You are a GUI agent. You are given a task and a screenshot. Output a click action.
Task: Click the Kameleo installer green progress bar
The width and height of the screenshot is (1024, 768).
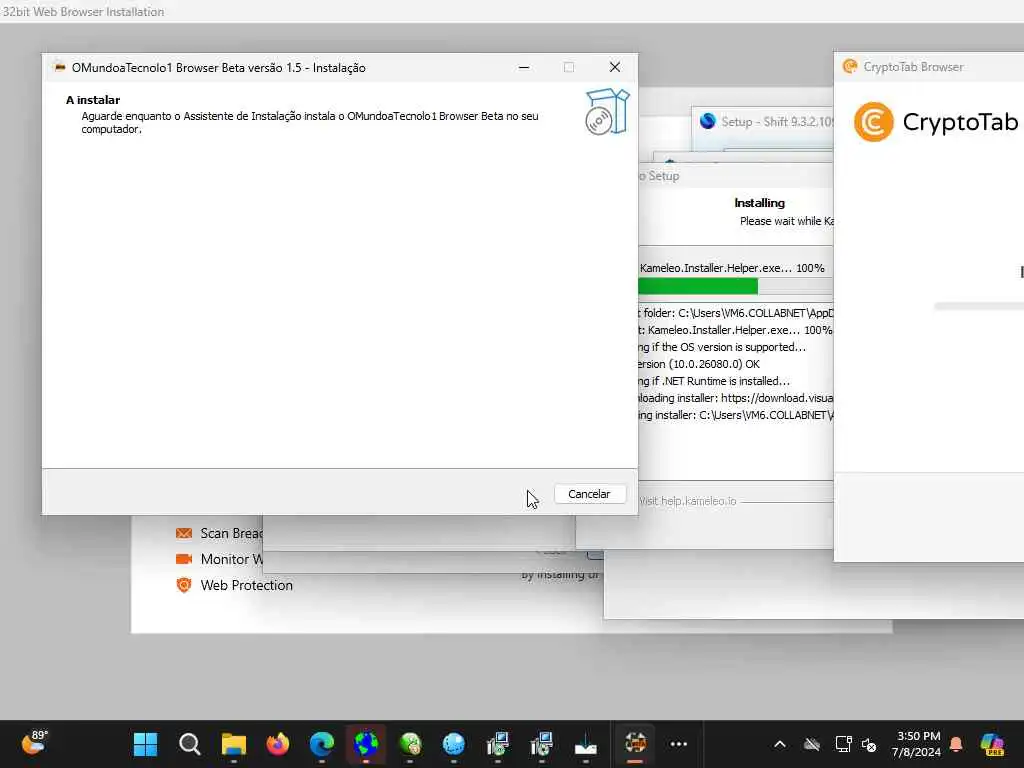(x=698, y=286)
